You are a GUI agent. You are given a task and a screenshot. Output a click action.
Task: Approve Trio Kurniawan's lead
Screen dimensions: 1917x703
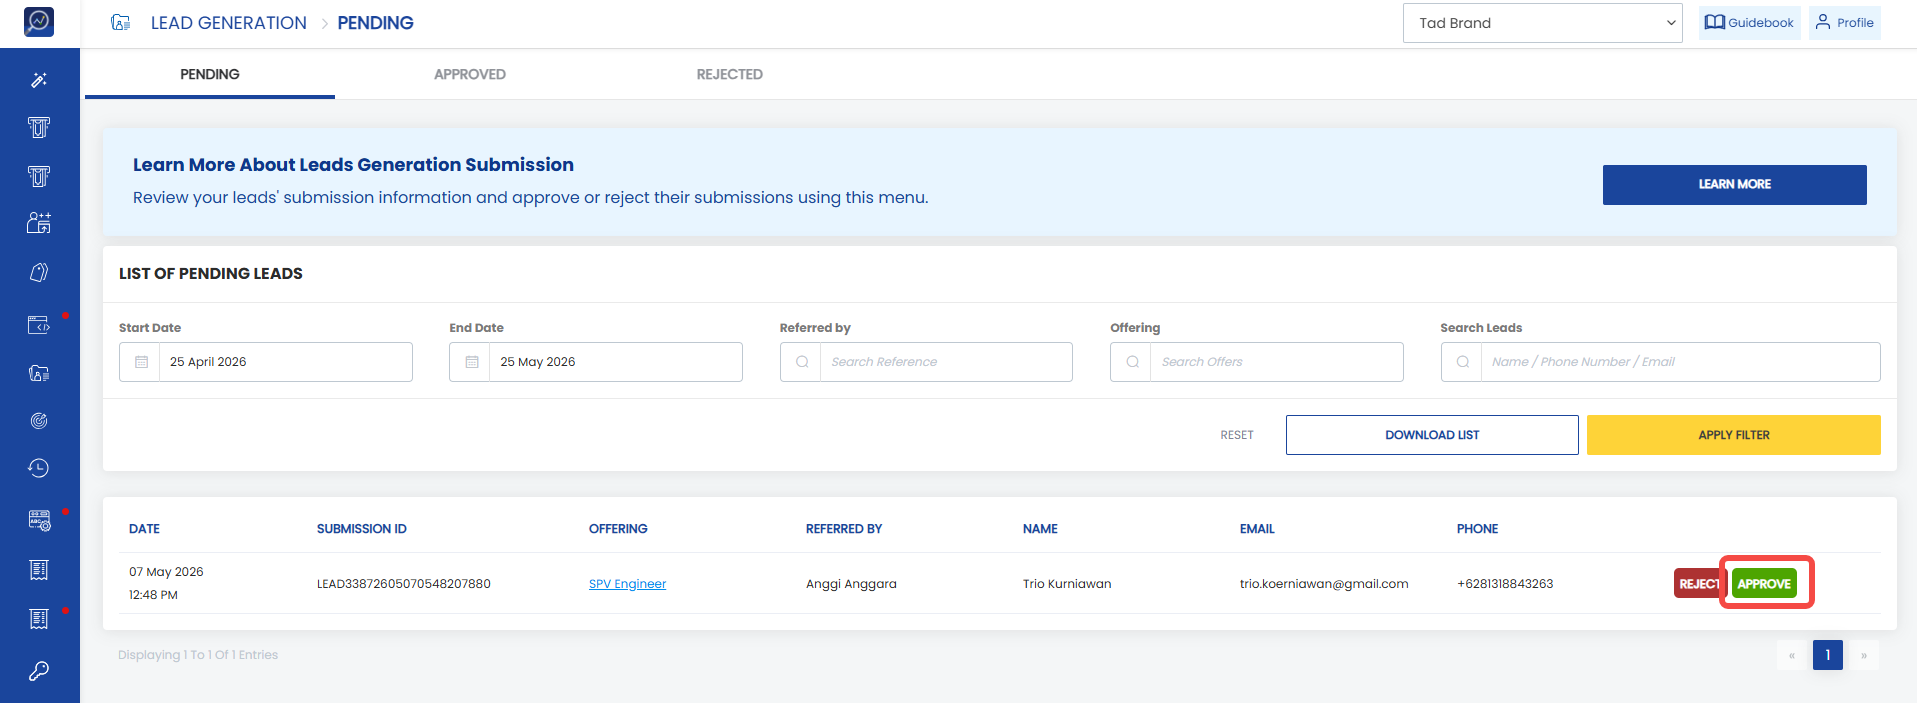pos(1764,583)
